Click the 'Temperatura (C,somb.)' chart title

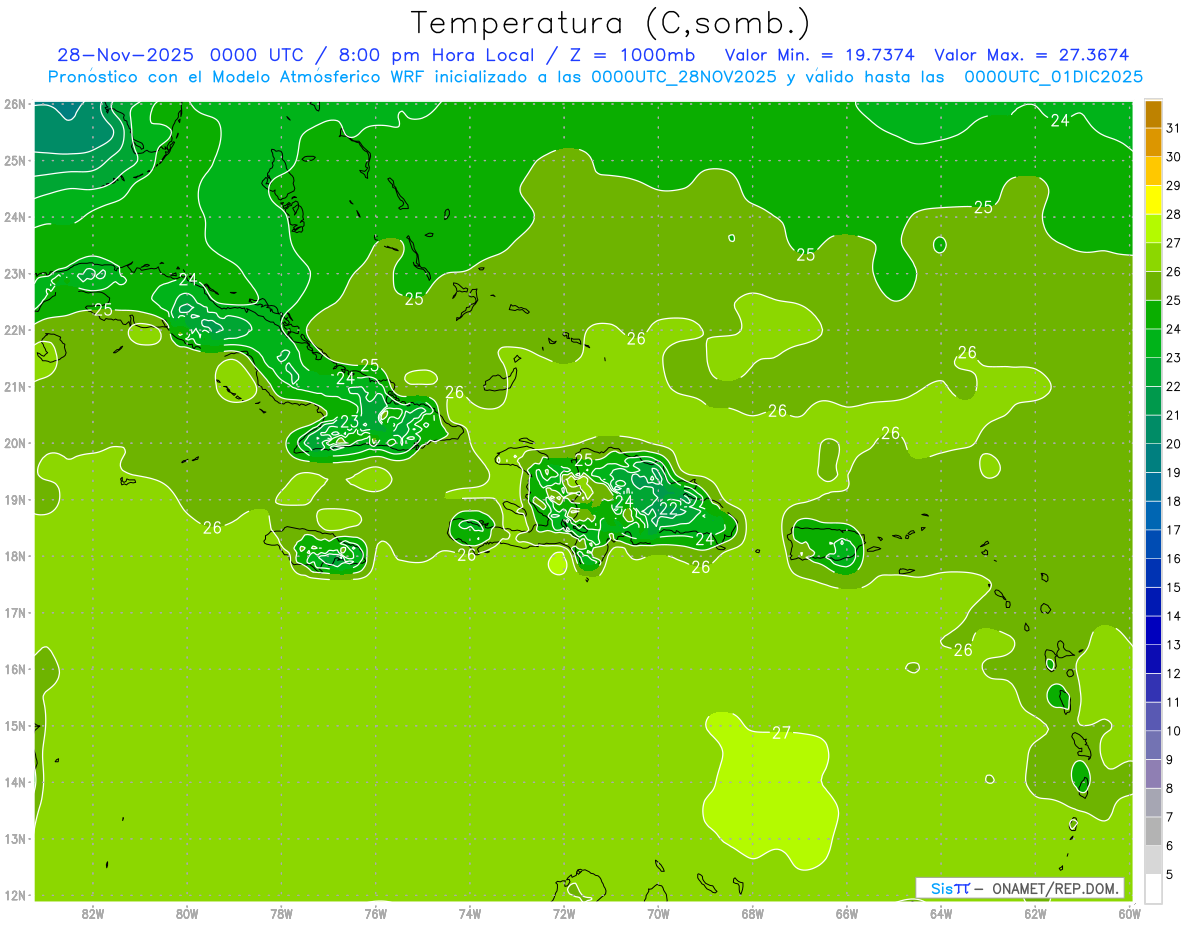(611, 22)
